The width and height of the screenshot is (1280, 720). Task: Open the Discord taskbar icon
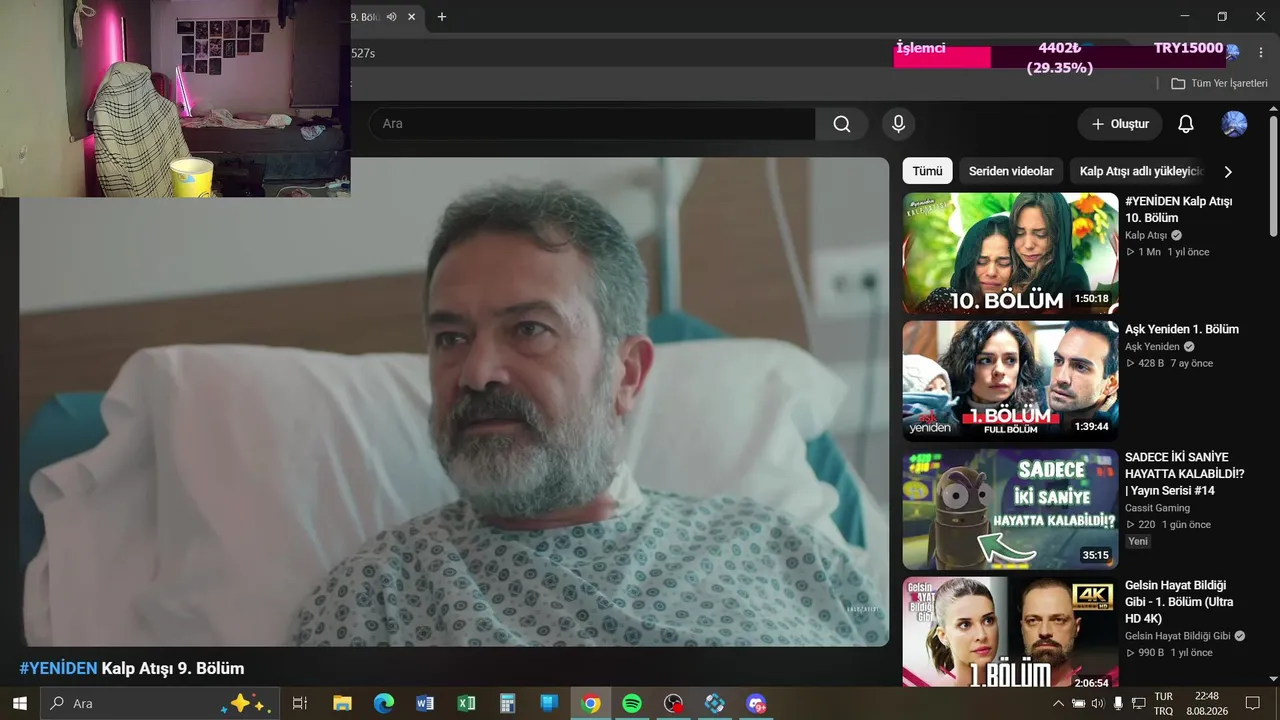(756, 703)
